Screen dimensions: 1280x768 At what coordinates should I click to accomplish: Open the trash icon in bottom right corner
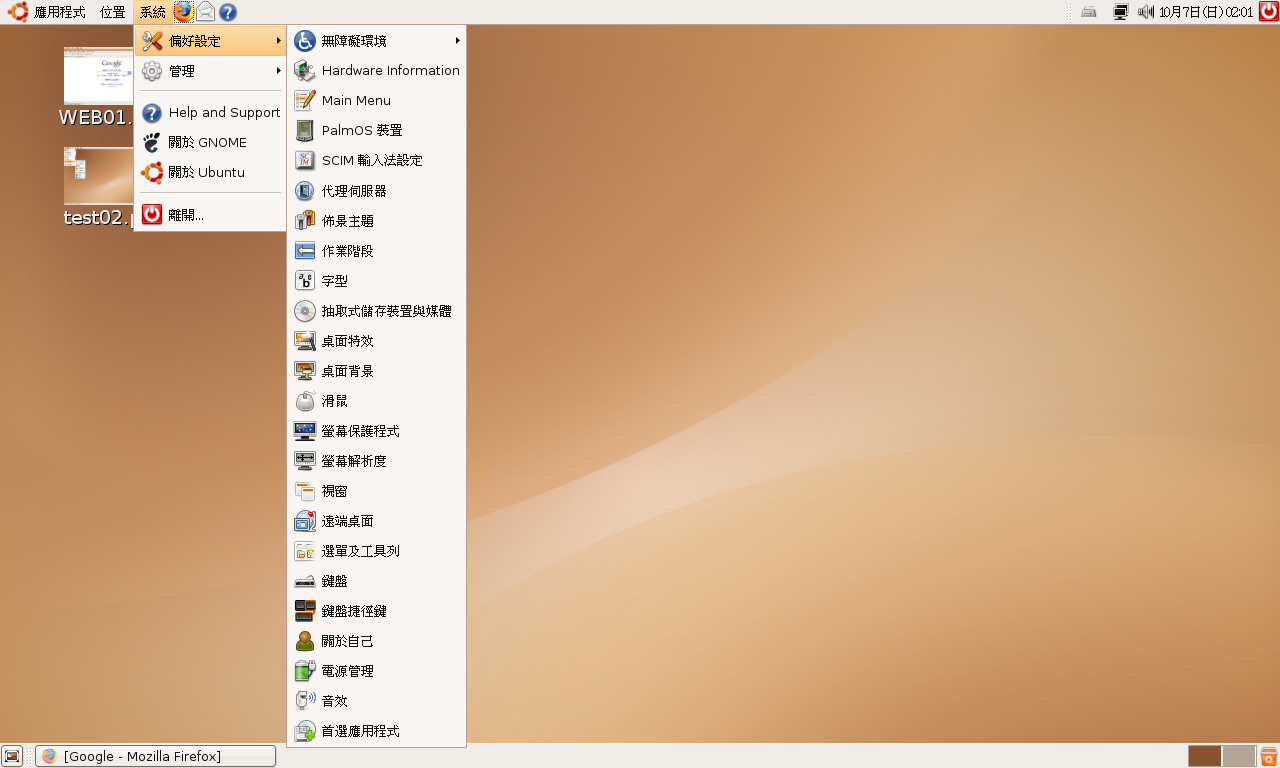pyautogui.click(x=1269, y=756)
